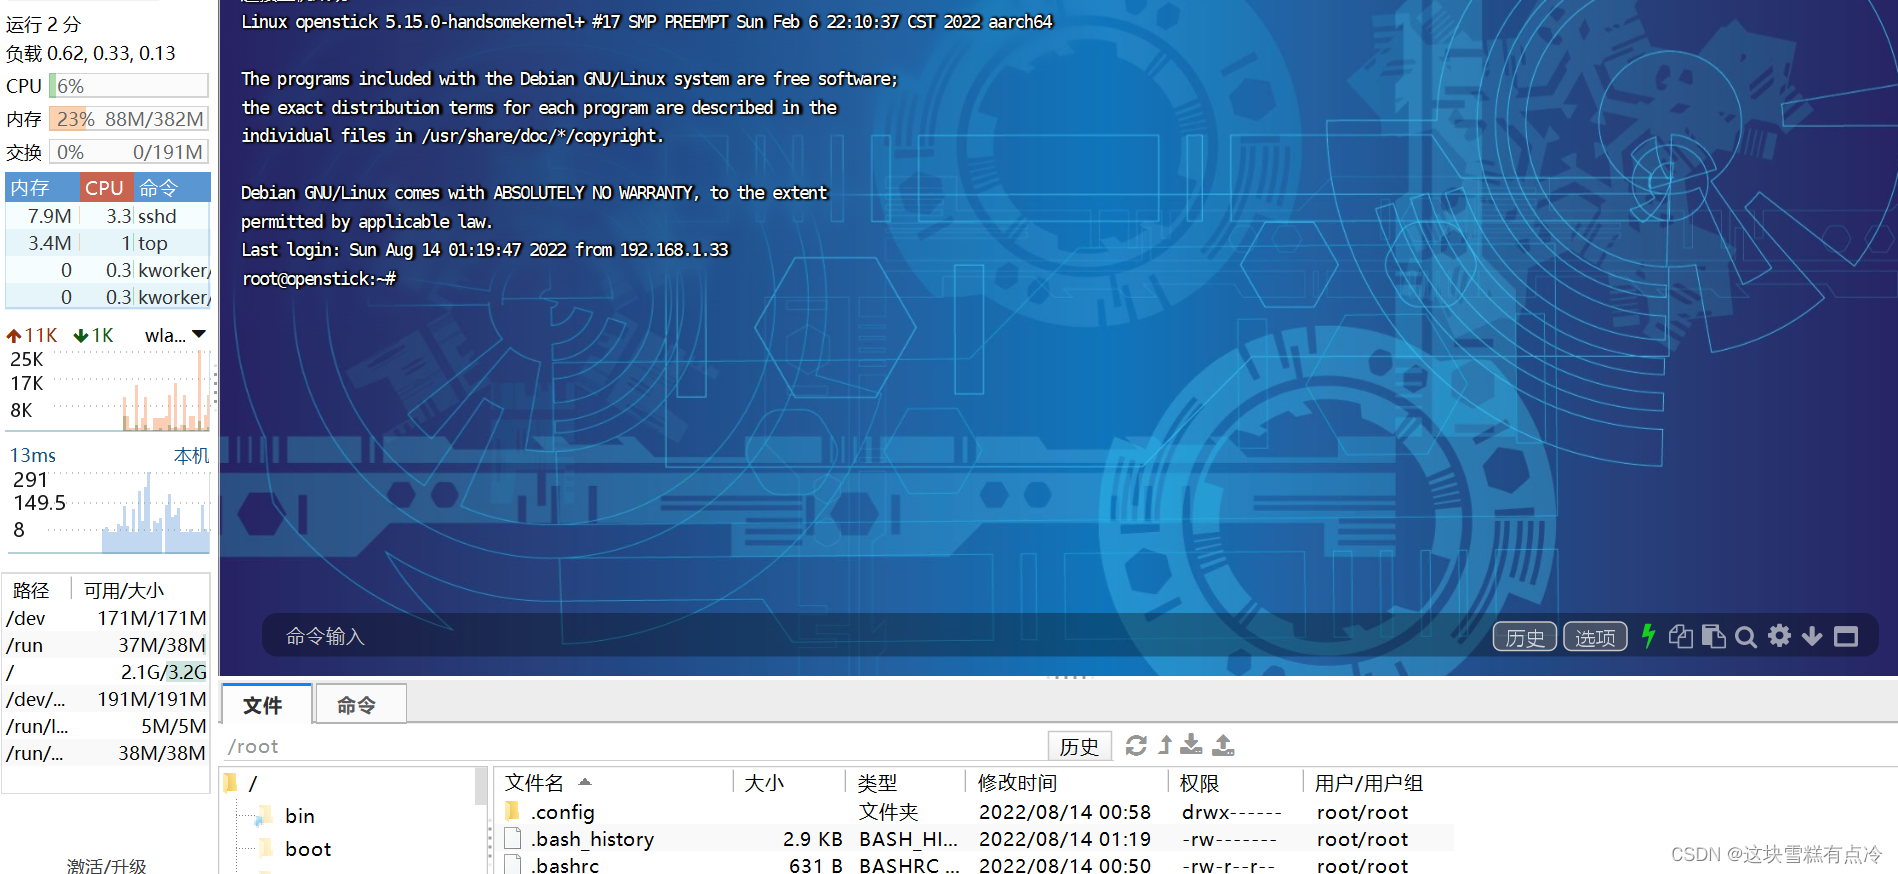Open terminal settings gear icon
The image size is (1898, 874).
1779,636
